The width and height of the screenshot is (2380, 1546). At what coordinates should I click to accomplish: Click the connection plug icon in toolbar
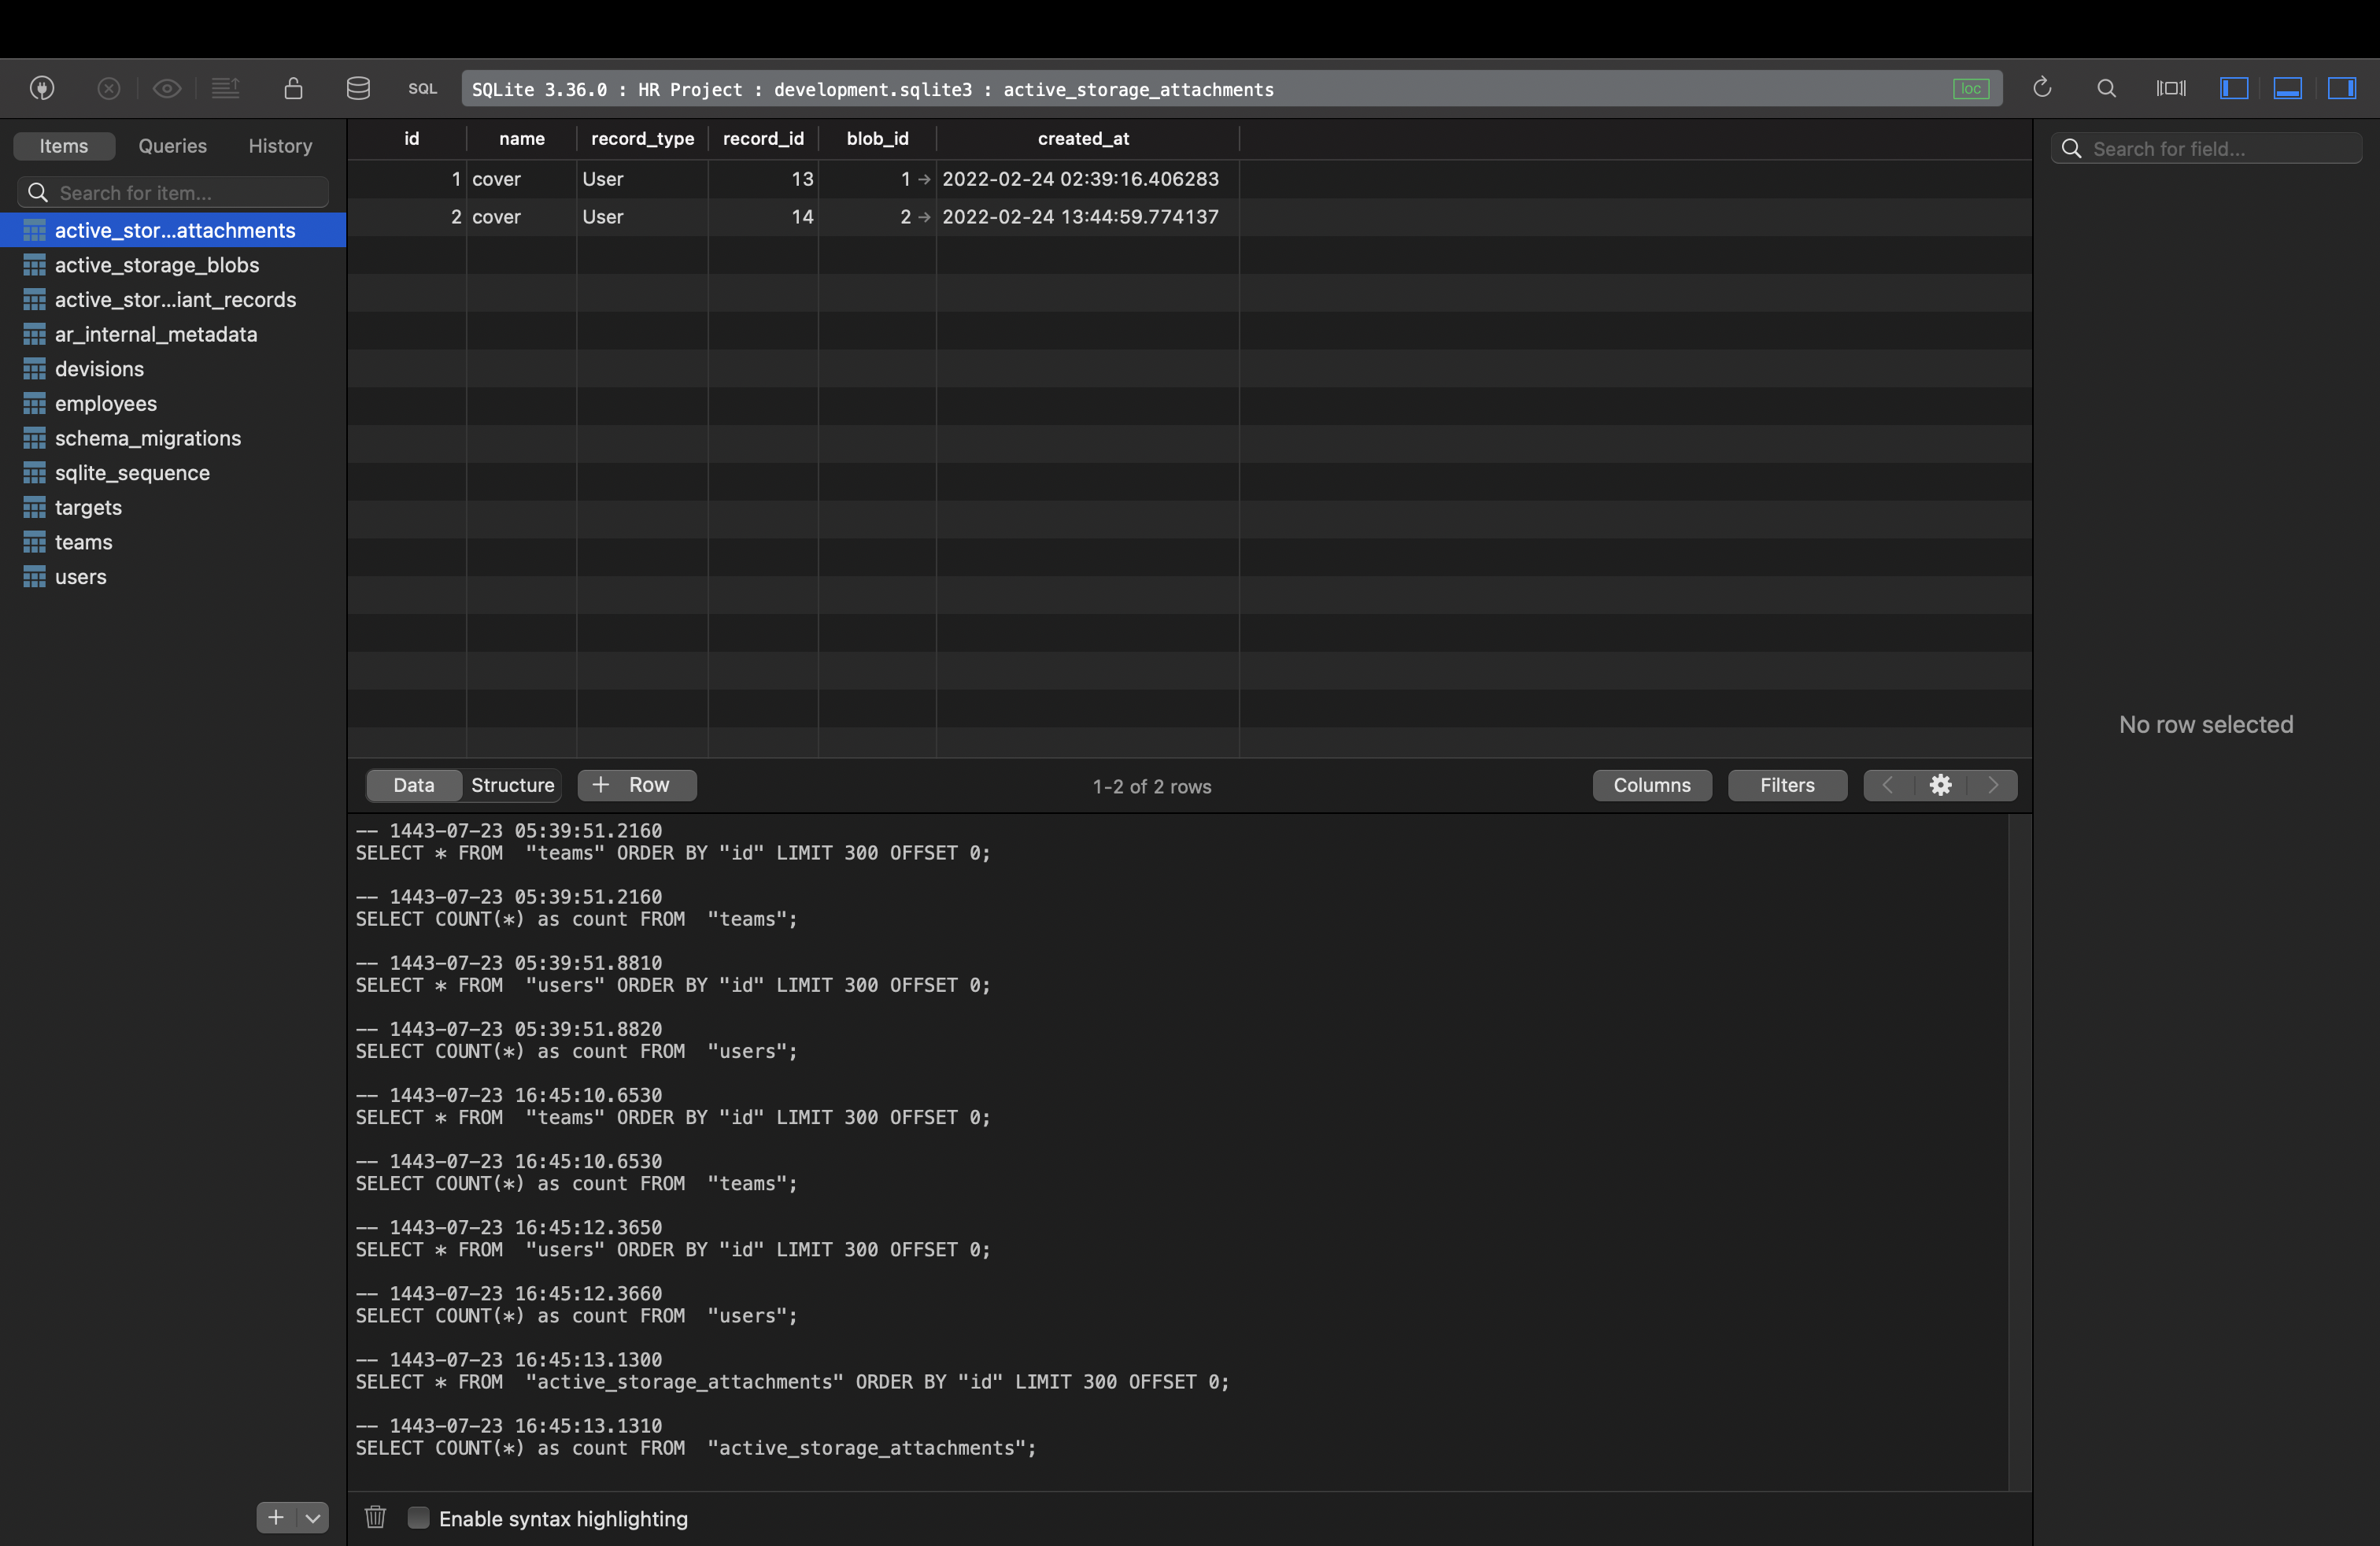click(x=42, y=88)
